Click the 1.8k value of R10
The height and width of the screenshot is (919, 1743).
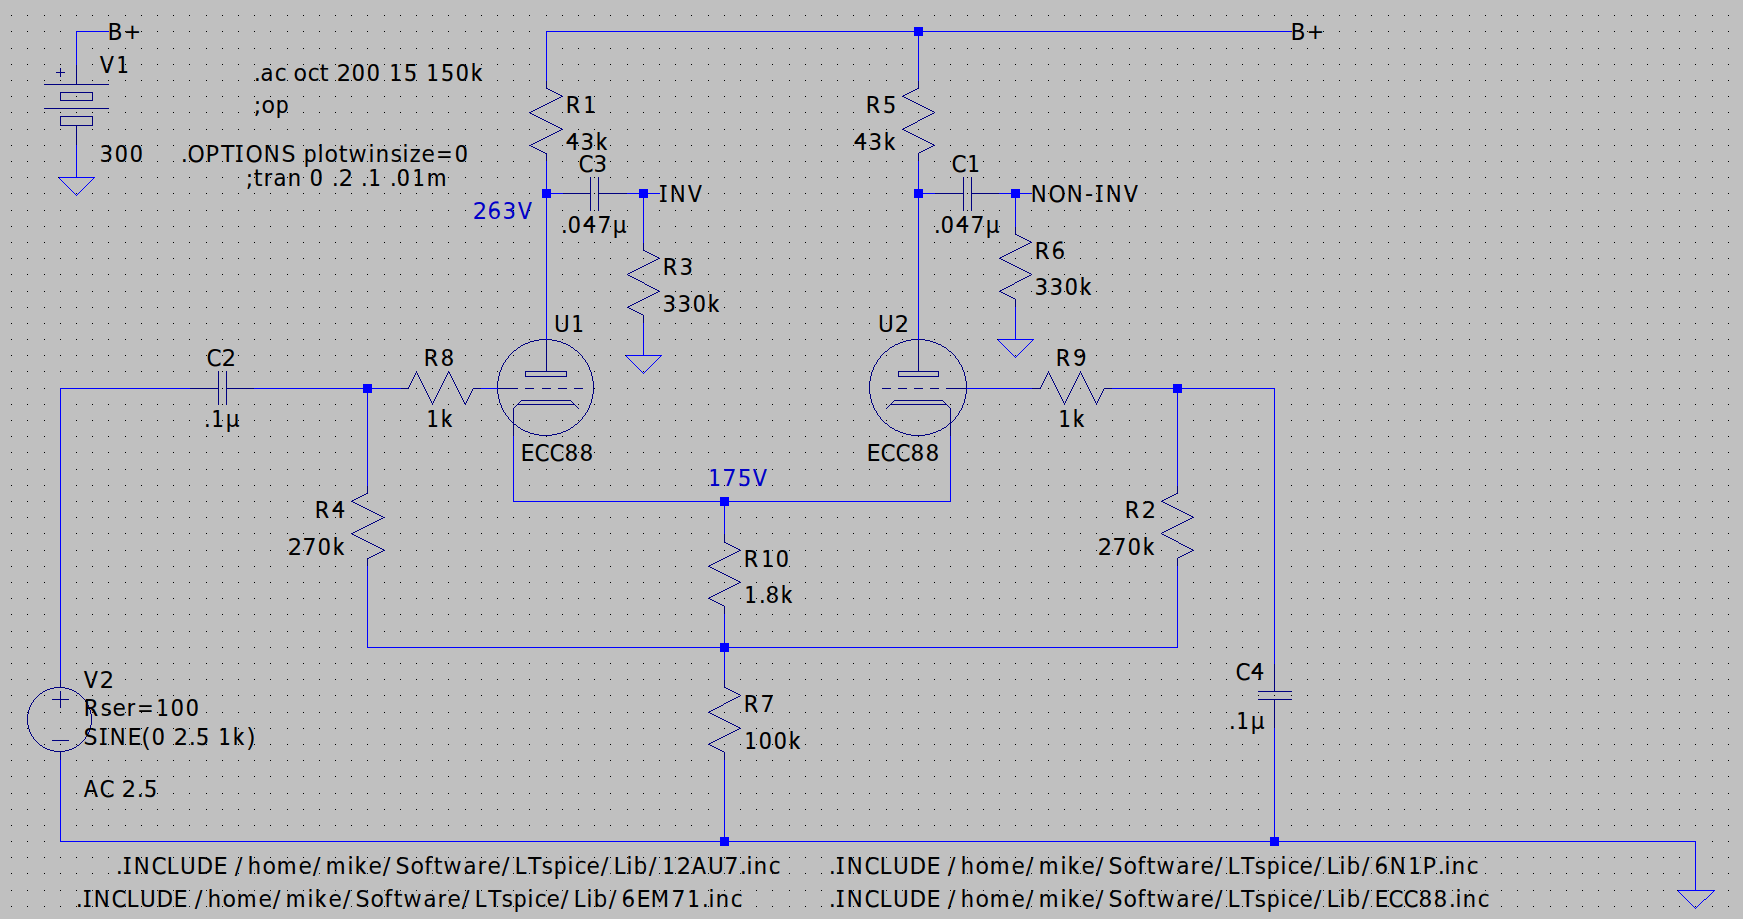tap(768, 595)
